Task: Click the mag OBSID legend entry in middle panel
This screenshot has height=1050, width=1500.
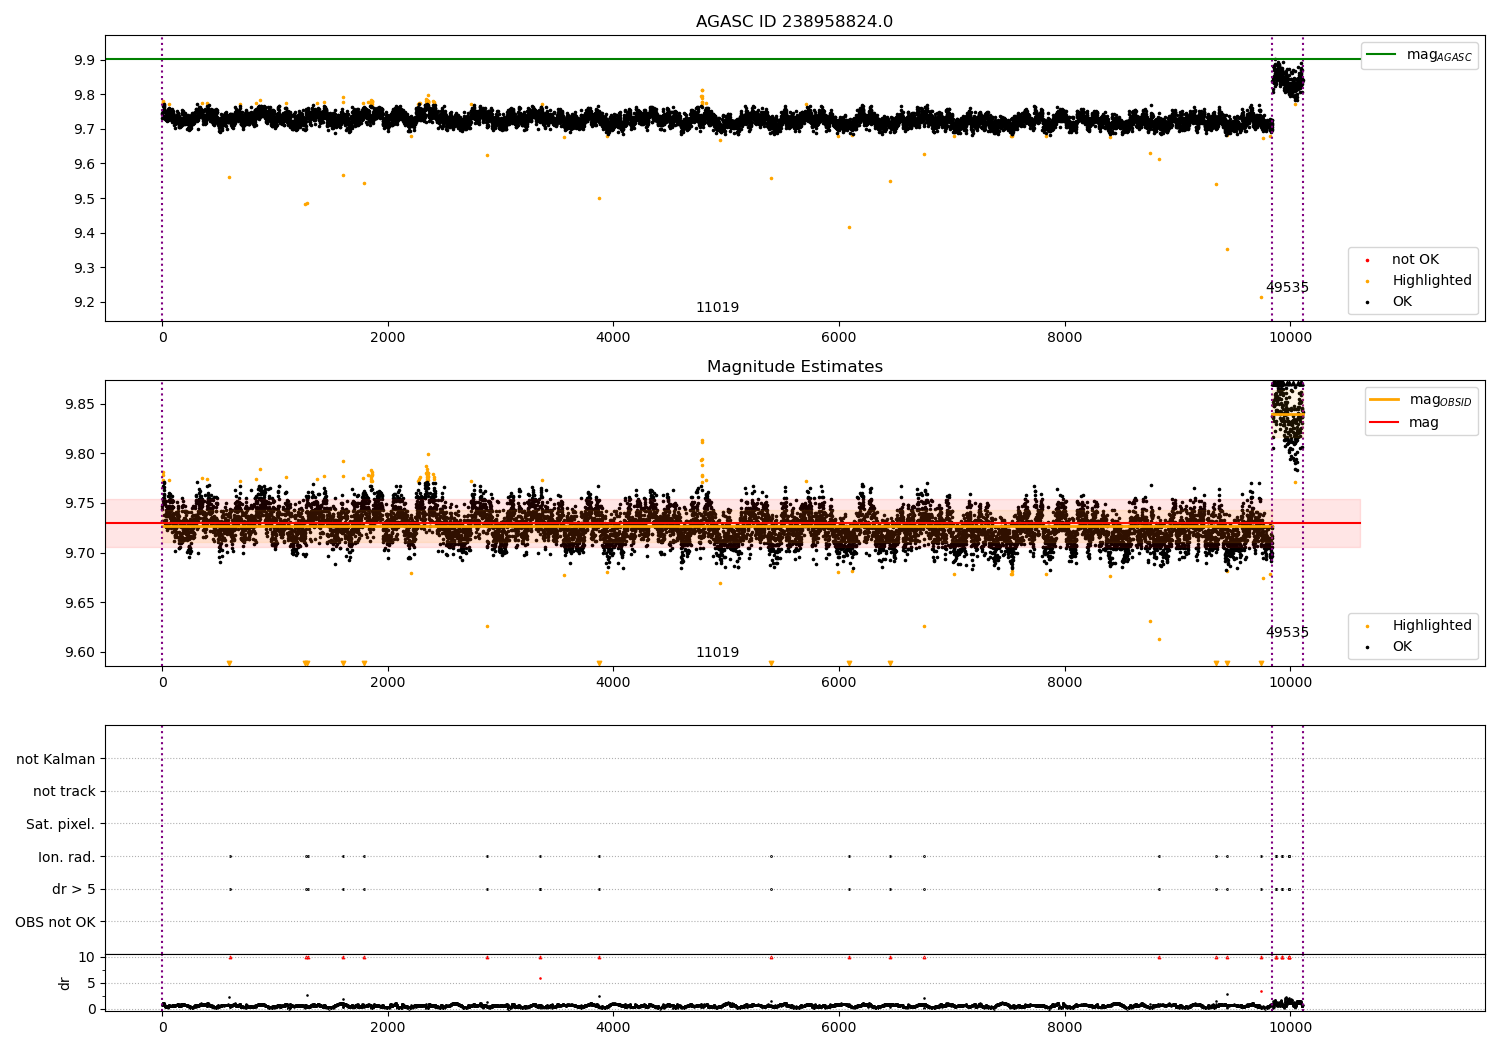Action: tap(1421, 400)
